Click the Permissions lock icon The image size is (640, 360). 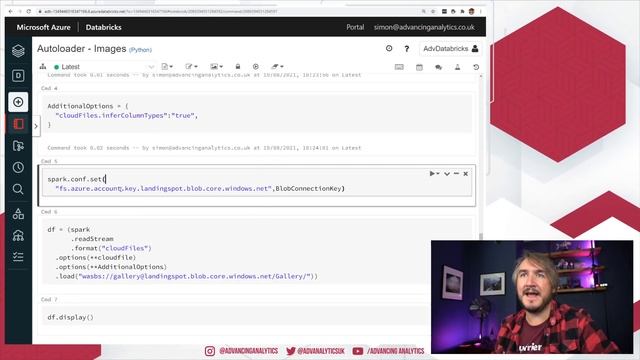238,67
